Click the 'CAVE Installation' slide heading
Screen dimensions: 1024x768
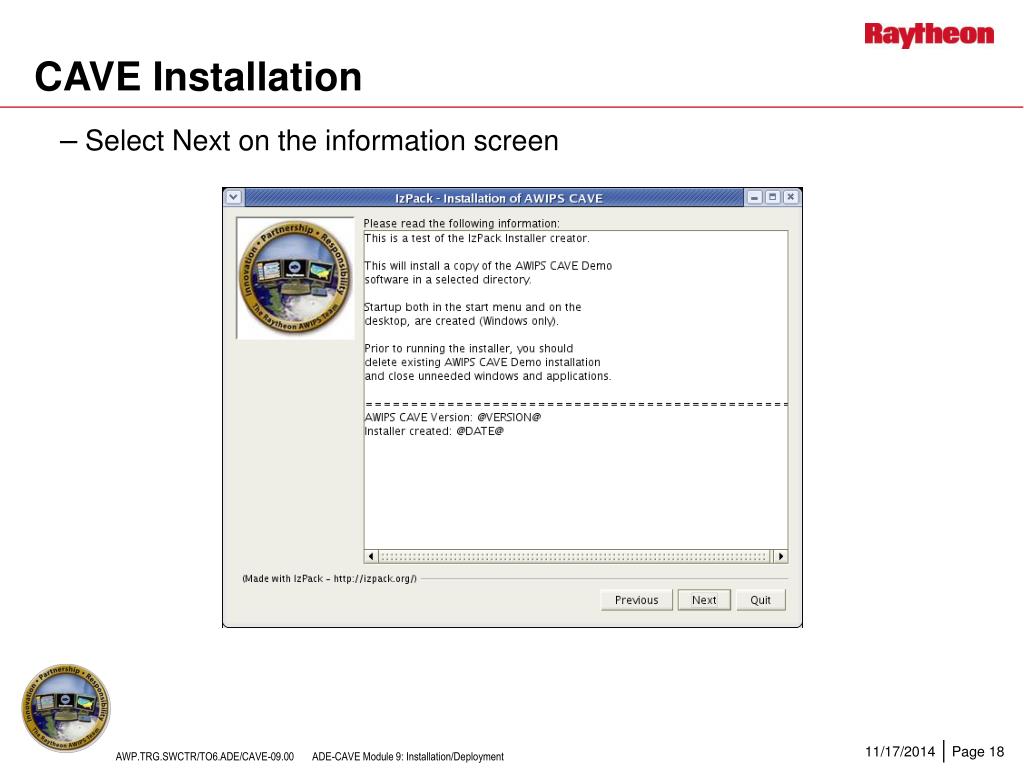pos(198,76)
